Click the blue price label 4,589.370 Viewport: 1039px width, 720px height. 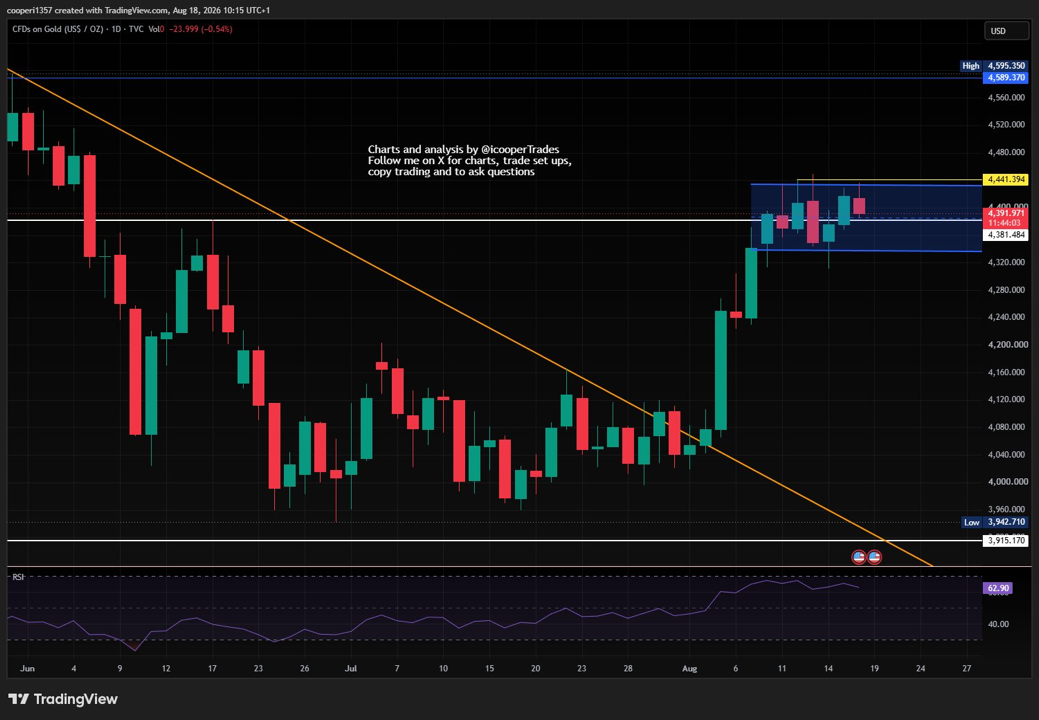click(x=1006, y=77)
